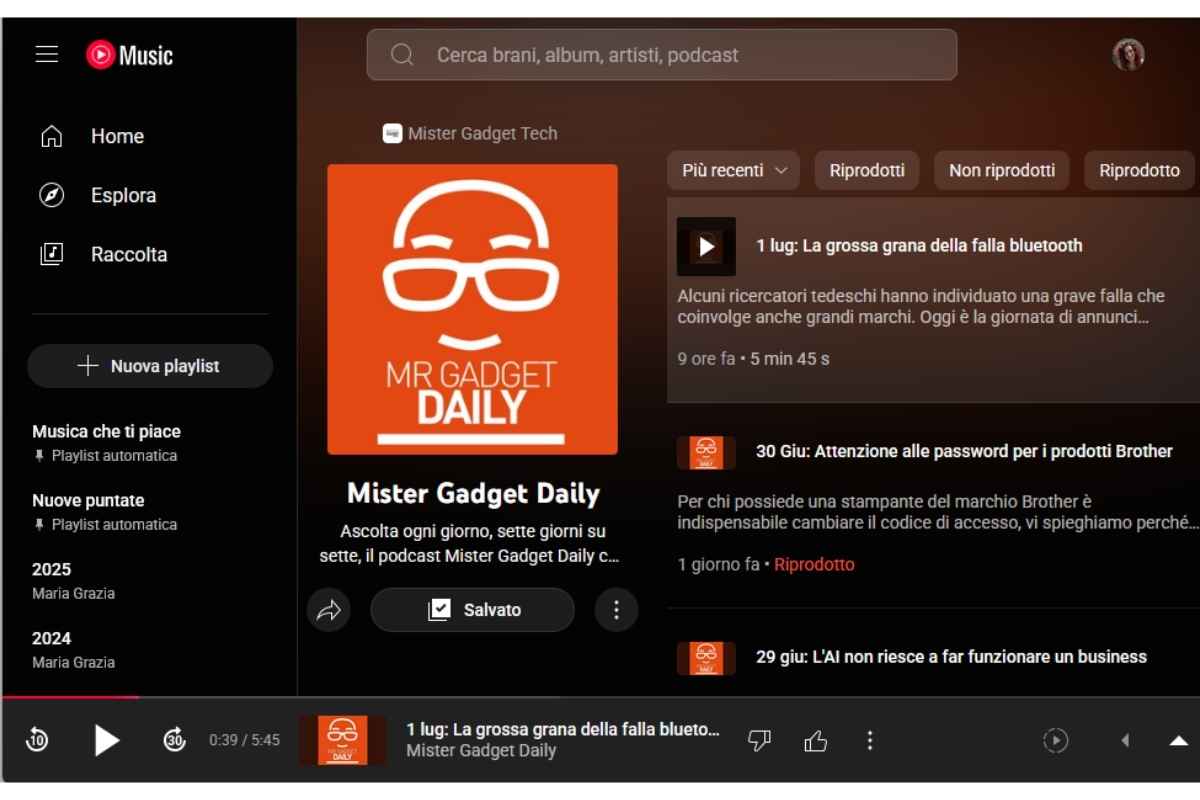Click the left-pointing triangle in player bar
The width and height of the screenshot is (1200, 800).
click(1125, 740)
